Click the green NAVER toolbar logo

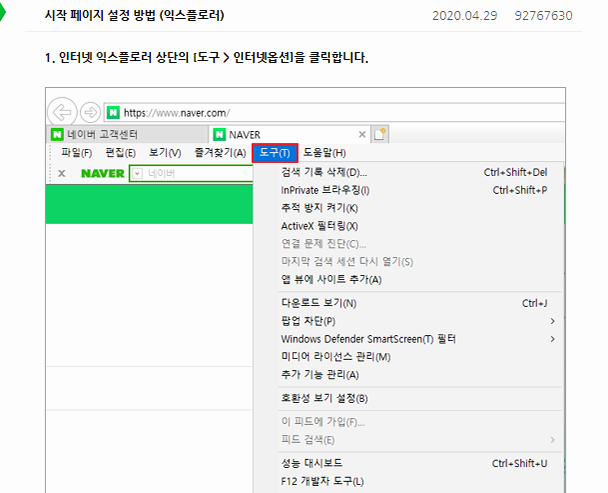point(103,173)
